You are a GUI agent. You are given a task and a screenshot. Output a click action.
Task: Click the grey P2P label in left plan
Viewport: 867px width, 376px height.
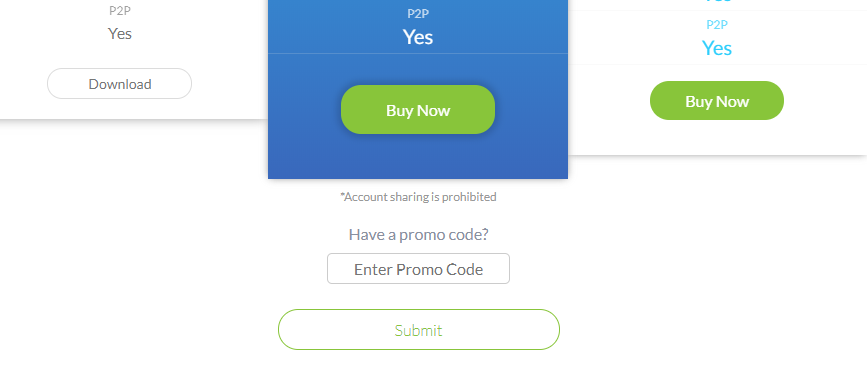pyautogui.click(x=120, y=11)
